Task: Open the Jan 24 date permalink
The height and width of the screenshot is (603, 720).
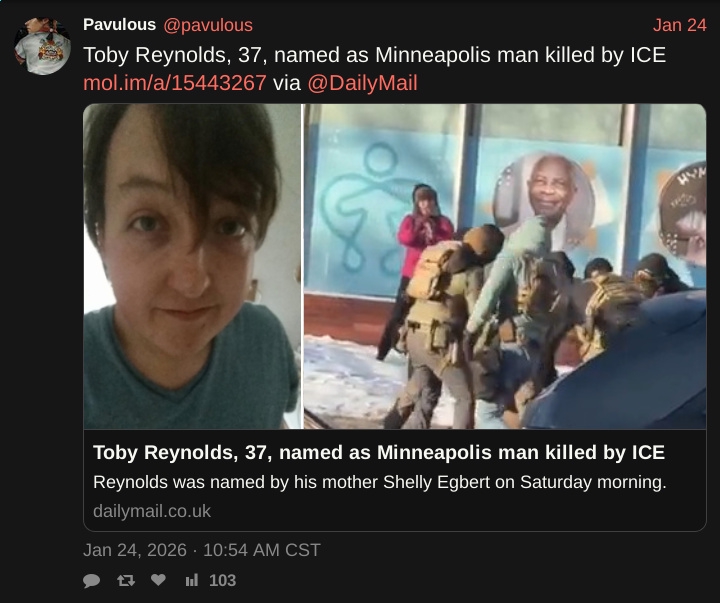Action: coord(680,25)
